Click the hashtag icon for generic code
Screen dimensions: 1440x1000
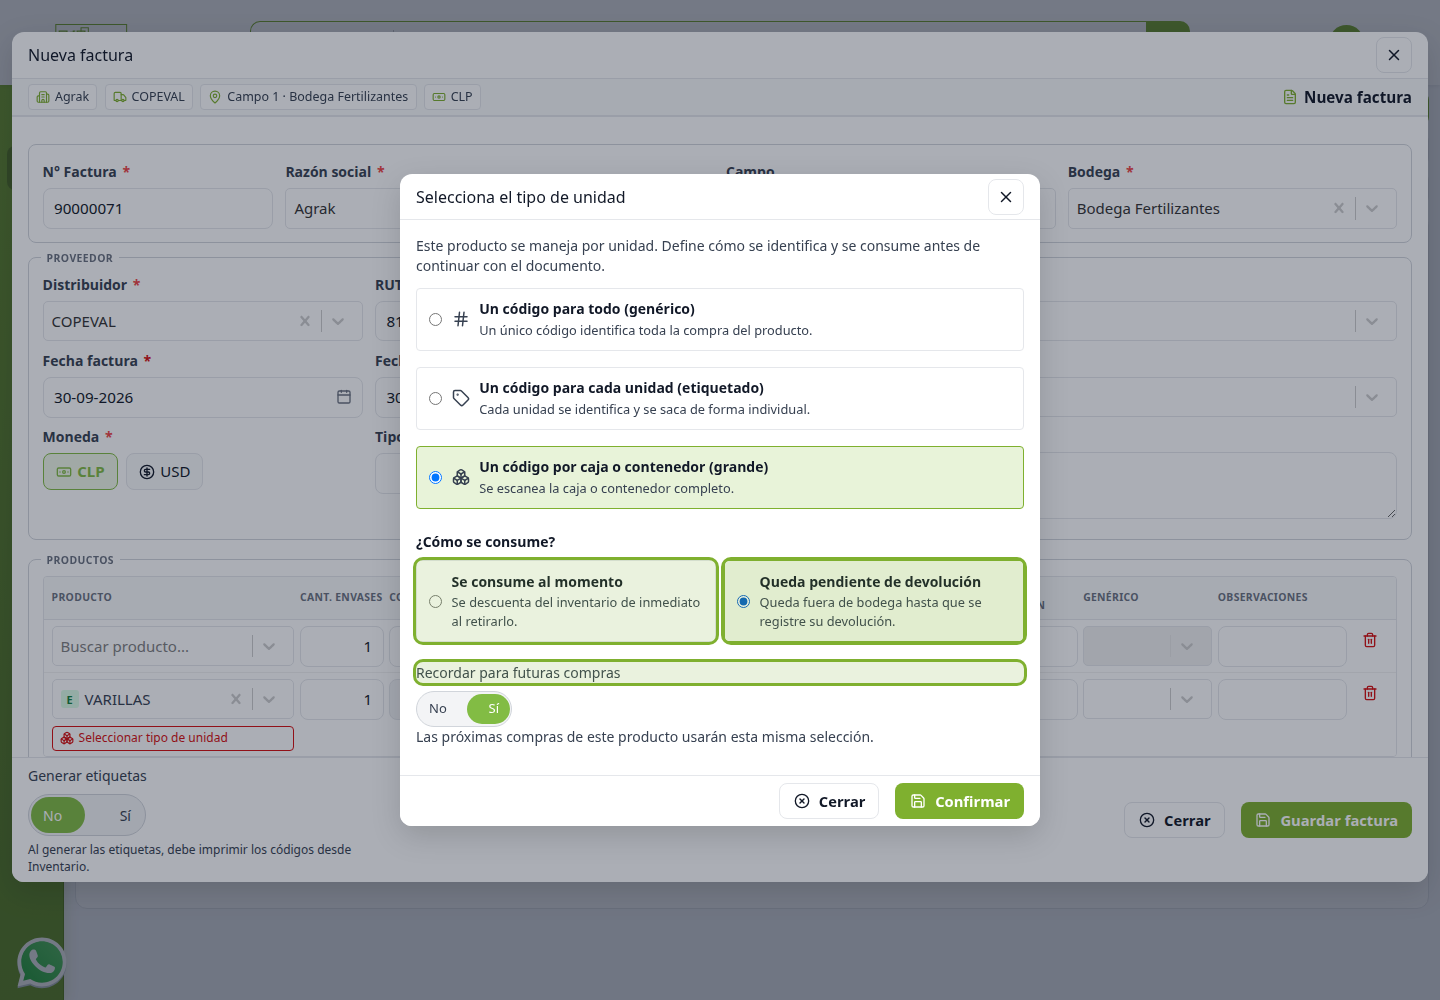coord(461,319)
